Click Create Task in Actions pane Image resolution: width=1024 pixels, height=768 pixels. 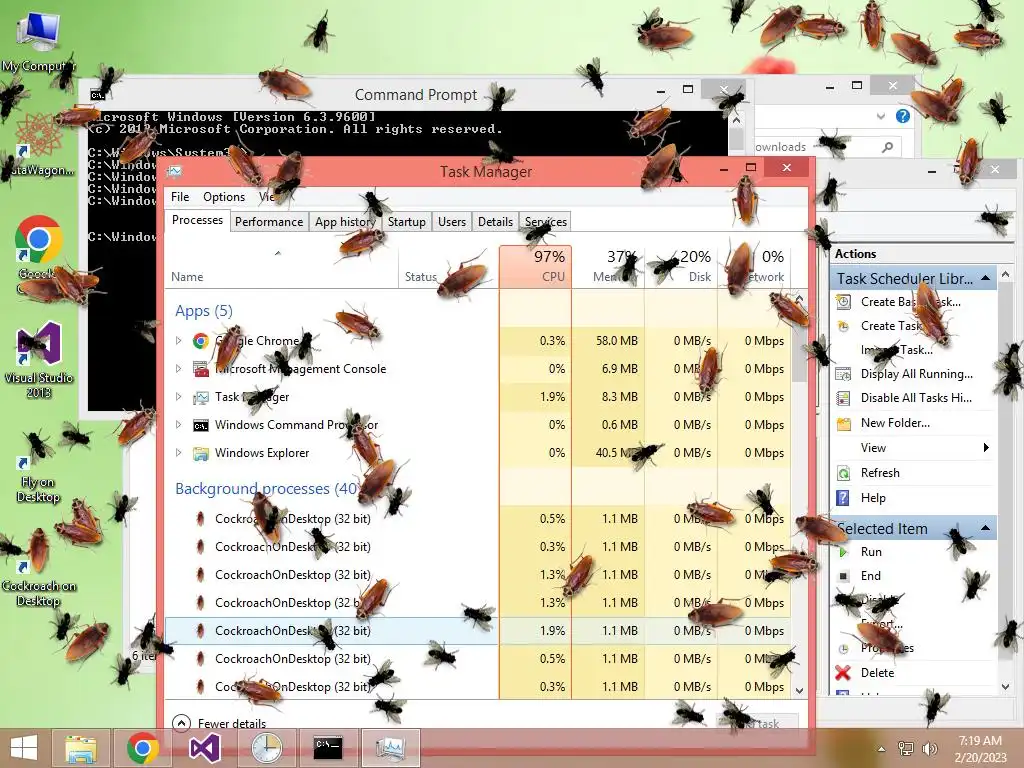(x=891, y=326)
